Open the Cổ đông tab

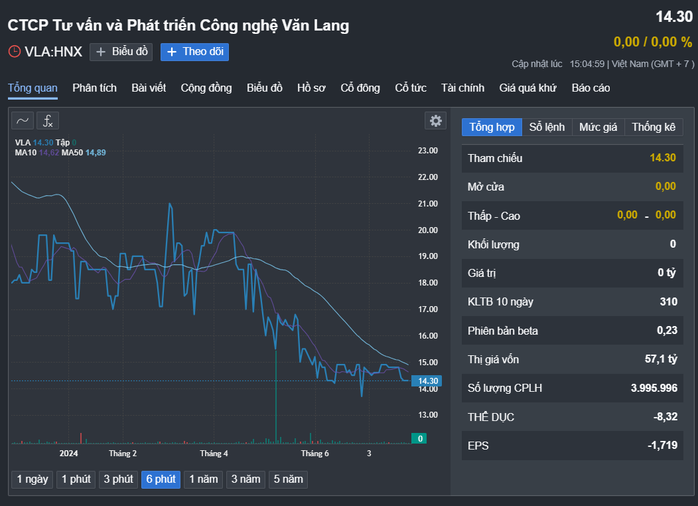[360, 88]
